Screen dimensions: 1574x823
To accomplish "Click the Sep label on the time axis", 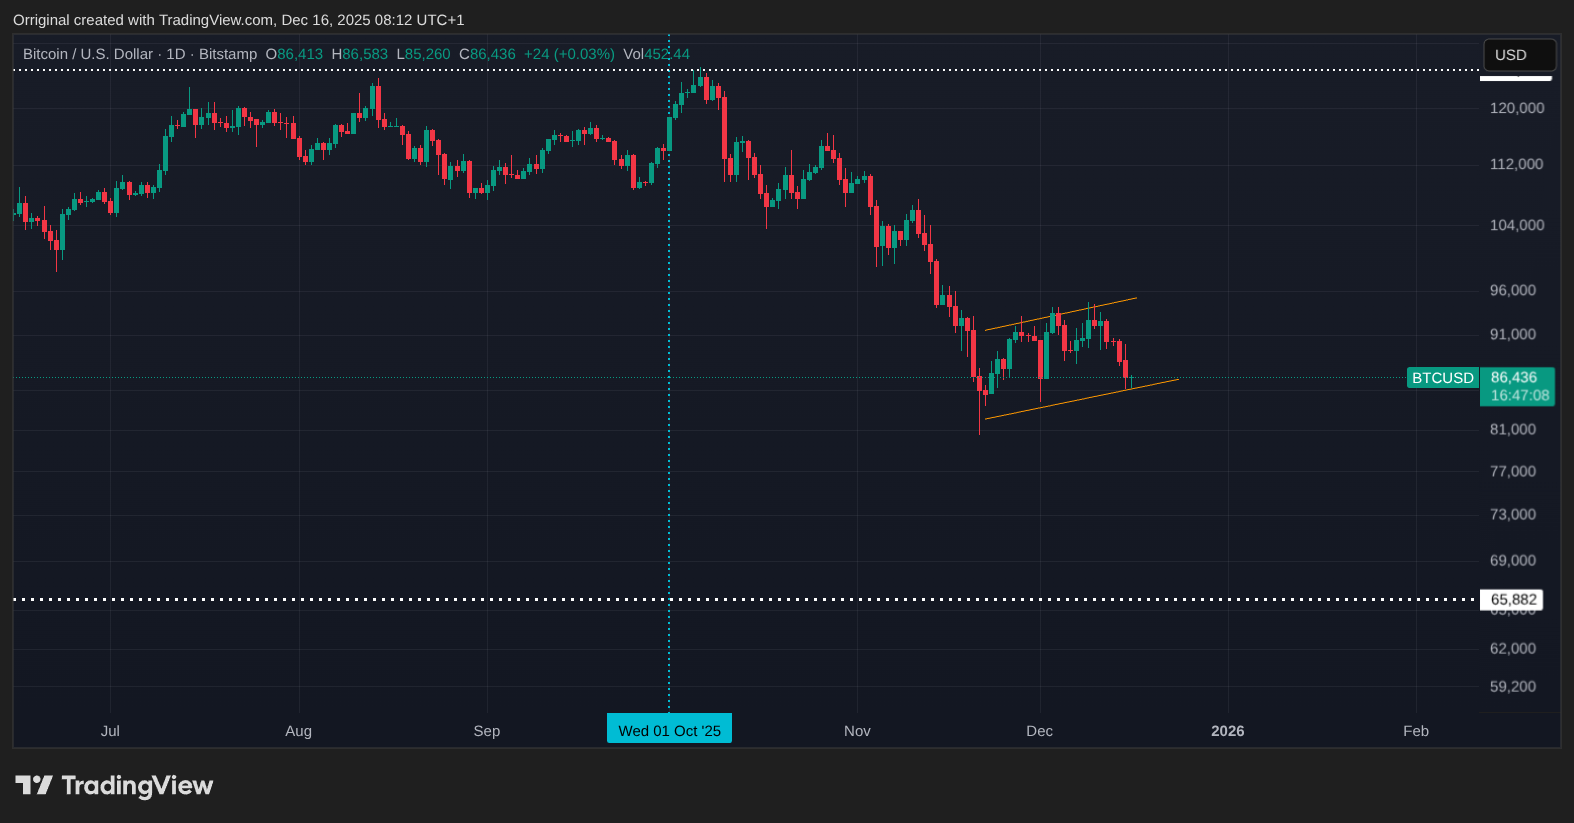I will [x=487, y=731].
